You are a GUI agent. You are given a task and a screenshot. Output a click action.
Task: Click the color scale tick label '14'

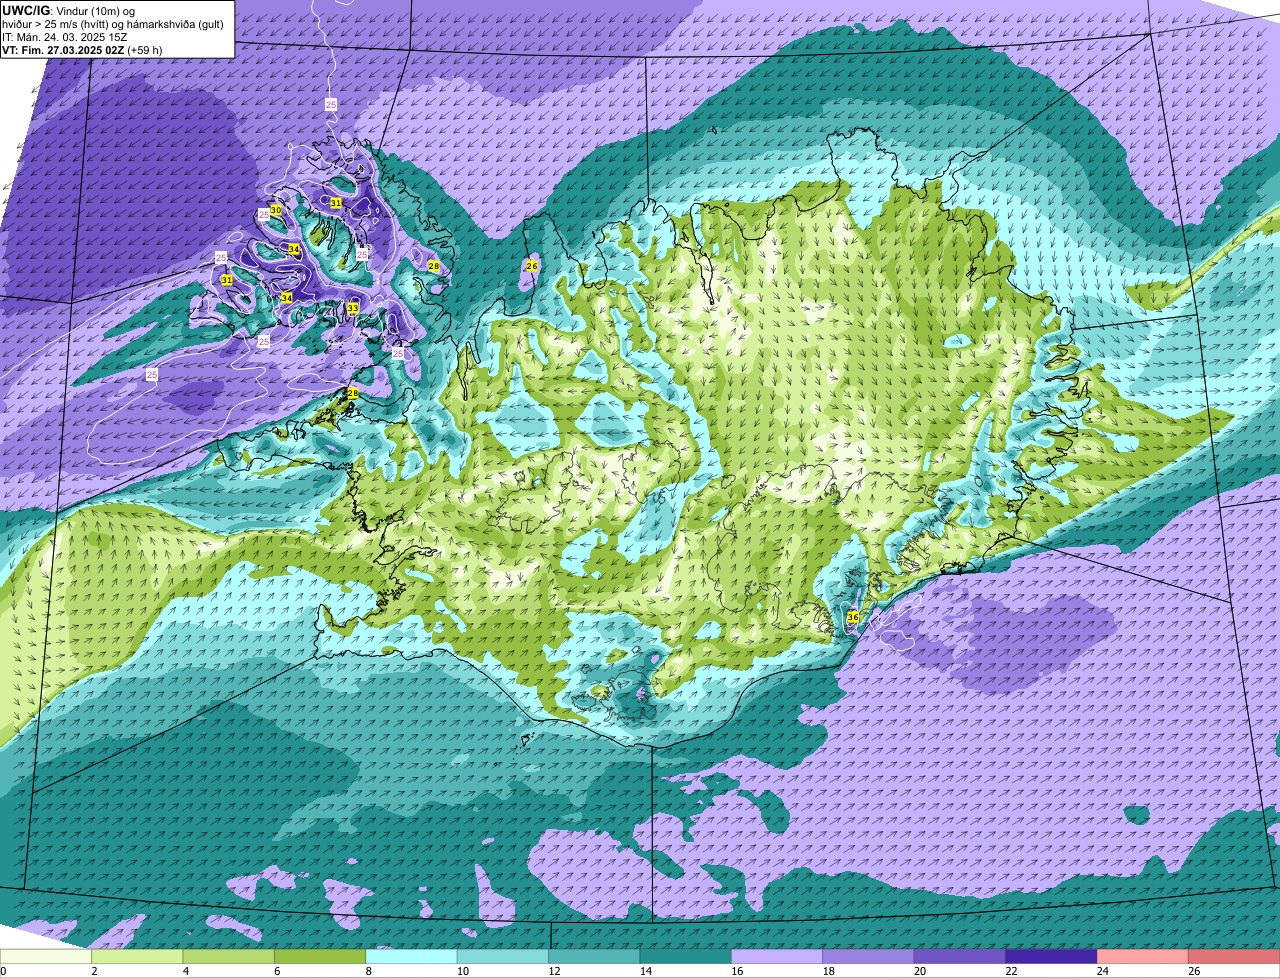(644, 971)
